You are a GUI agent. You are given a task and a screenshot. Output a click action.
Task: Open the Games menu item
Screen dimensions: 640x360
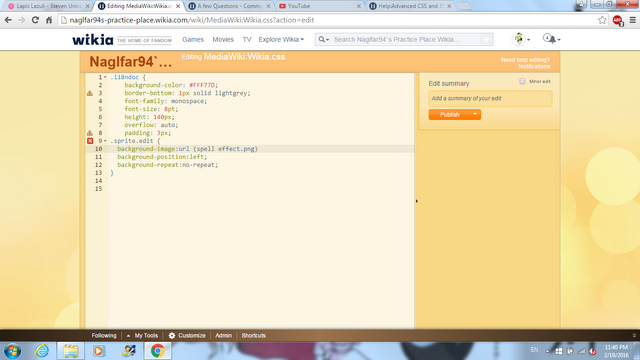click(x=193, y=40)
